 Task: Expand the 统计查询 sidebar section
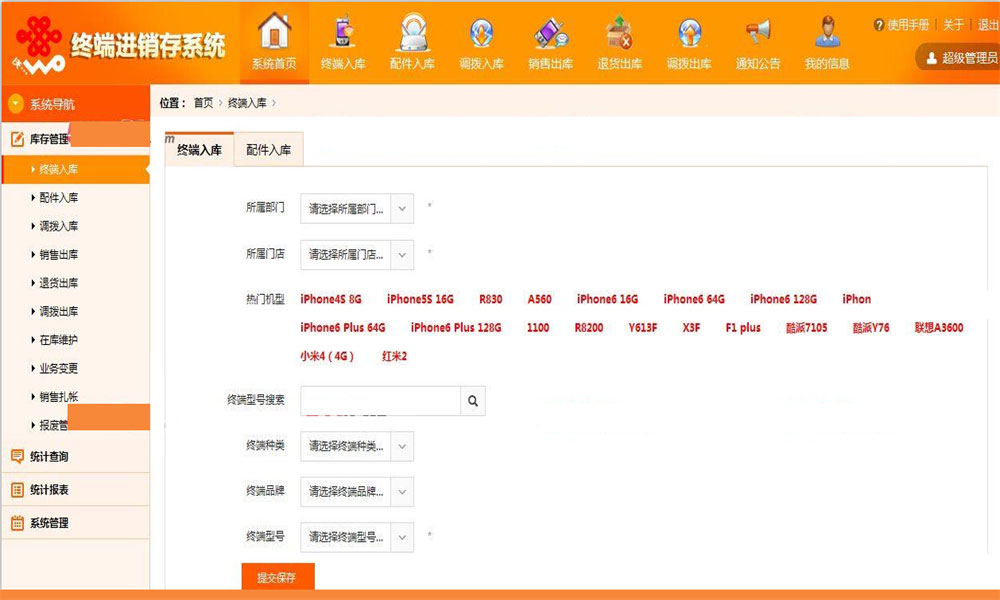49,456
